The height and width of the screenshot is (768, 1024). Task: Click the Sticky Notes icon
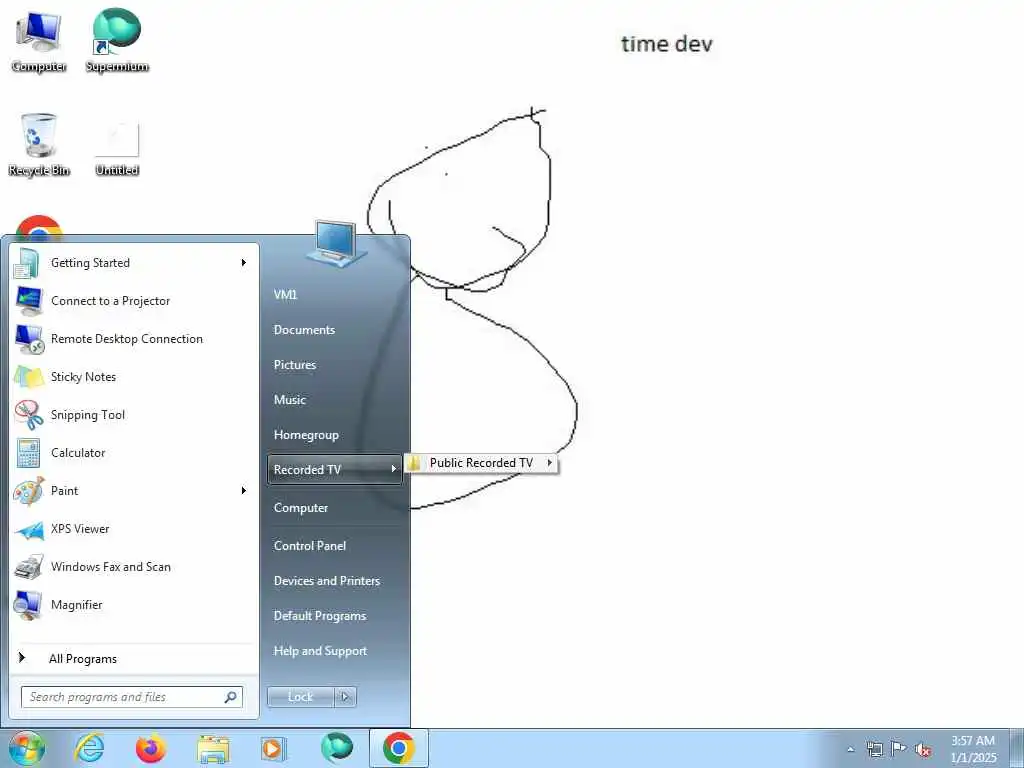click(28, 377)
